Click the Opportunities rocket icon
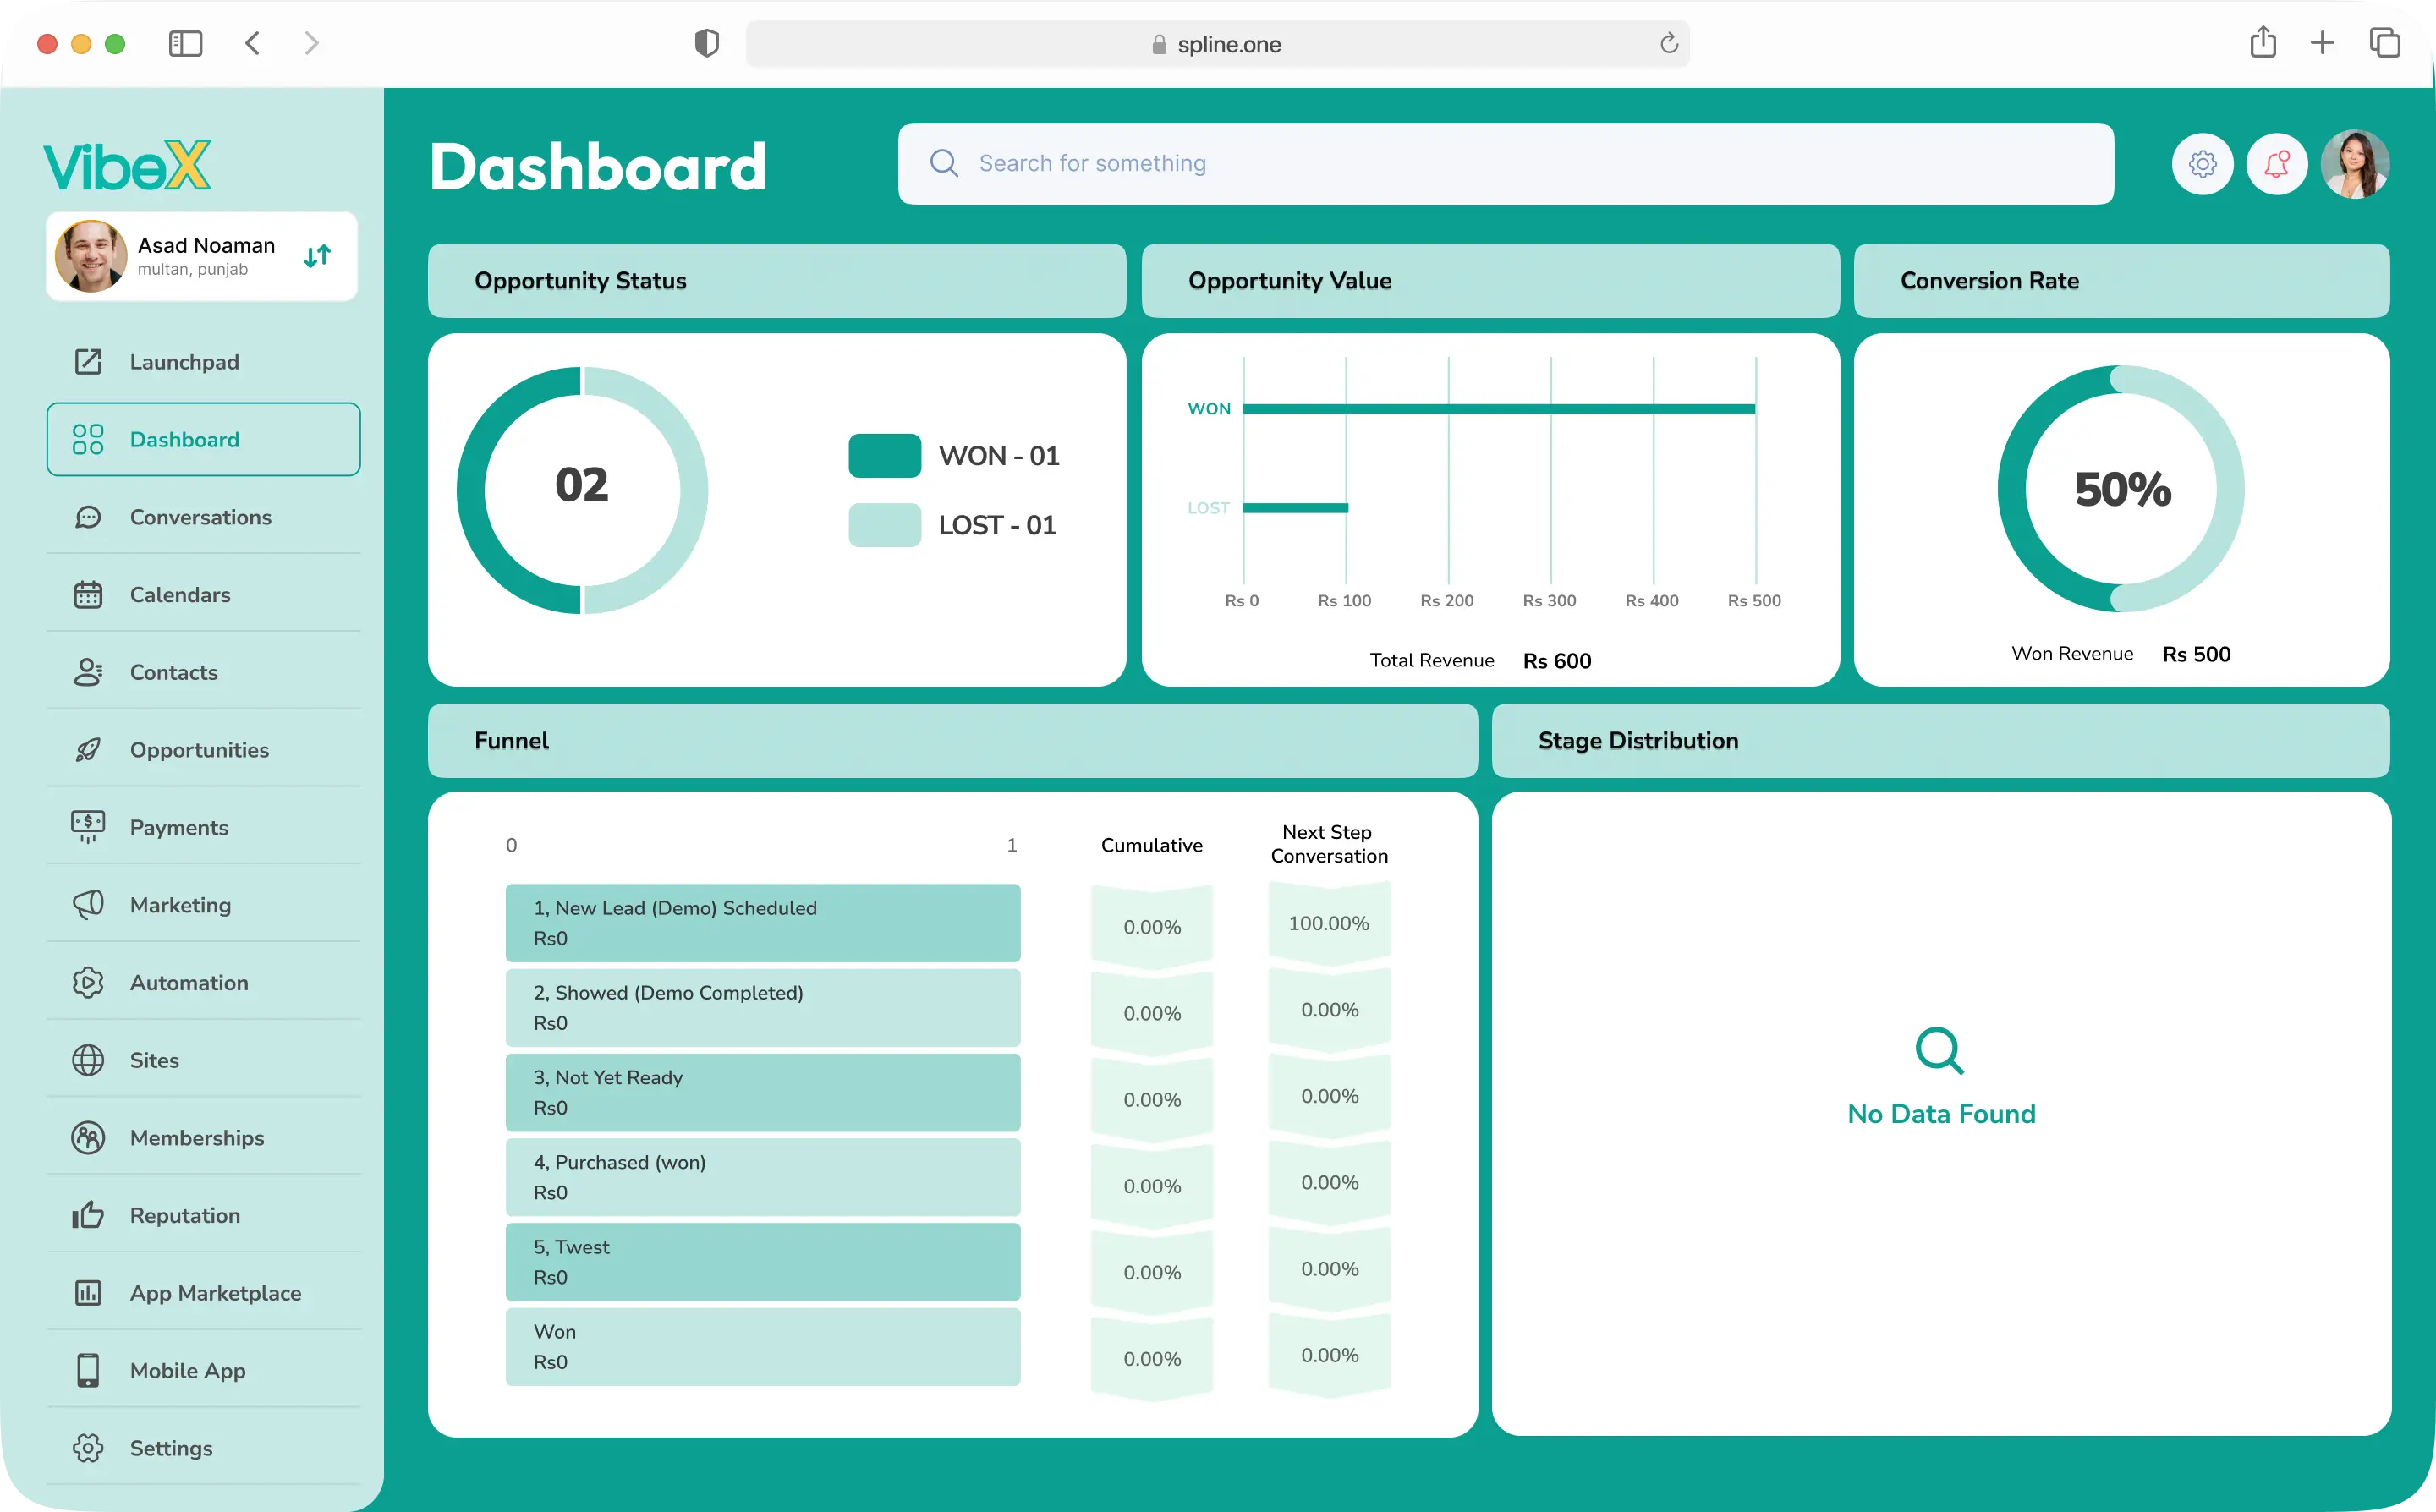Image resolution: width=2436 pixels, height=1512 pixels. (x=88, y=750)
